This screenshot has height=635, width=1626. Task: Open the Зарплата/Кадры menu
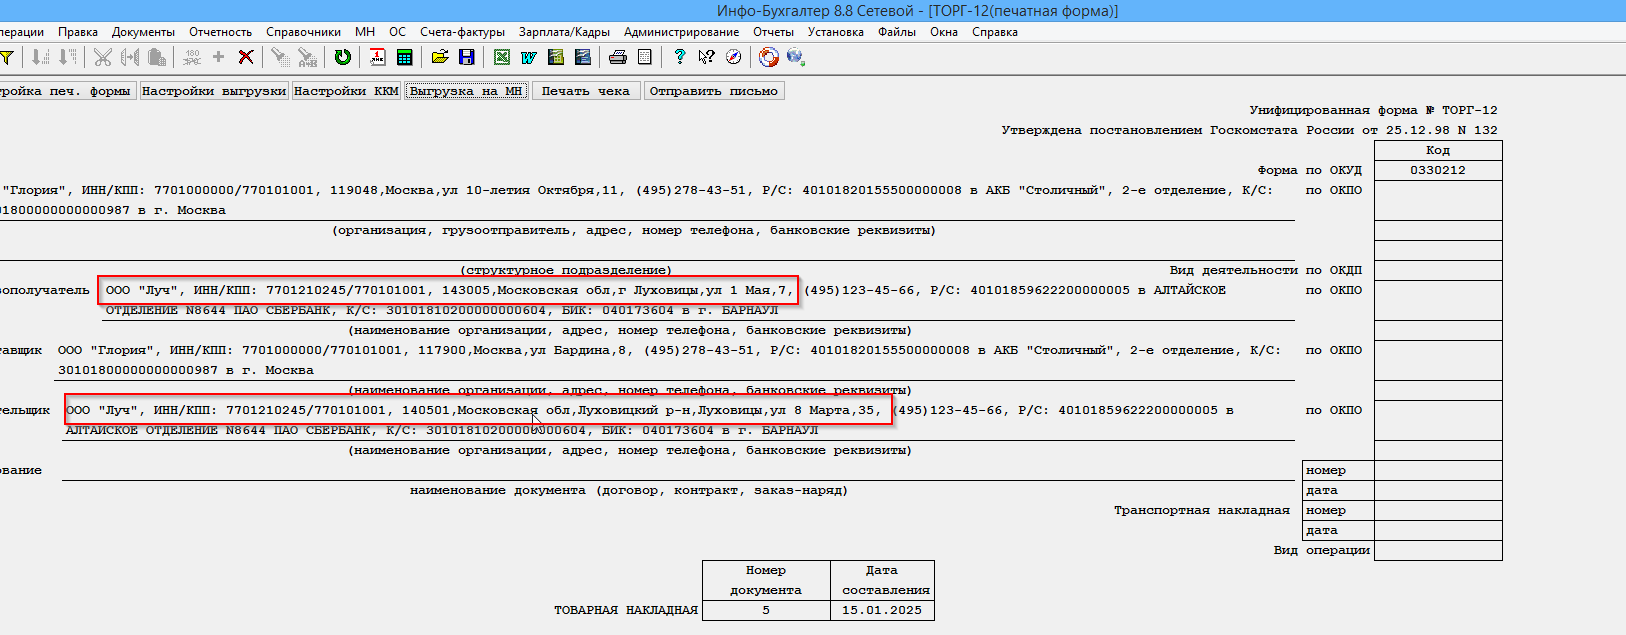click(x=565, y=32)
